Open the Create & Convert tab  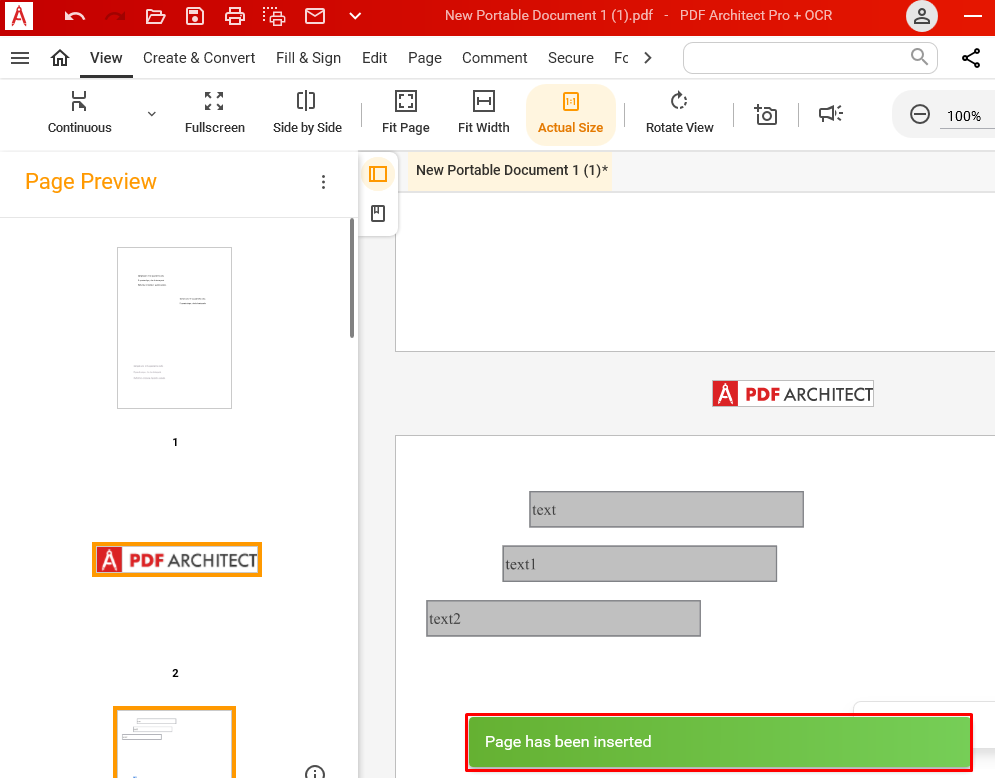point(199,58)
